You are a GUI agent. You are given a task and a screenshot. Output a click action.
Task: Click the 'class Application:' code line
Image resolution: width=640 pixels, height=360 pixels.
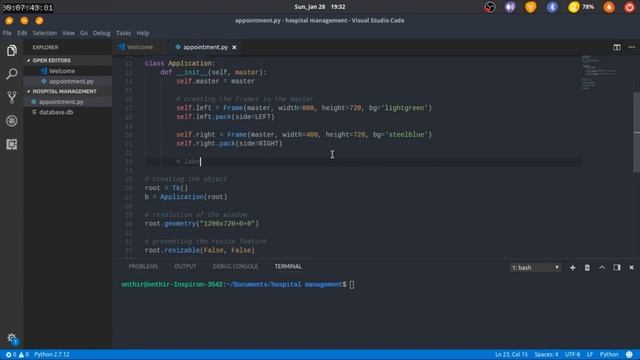click(180, 64)
